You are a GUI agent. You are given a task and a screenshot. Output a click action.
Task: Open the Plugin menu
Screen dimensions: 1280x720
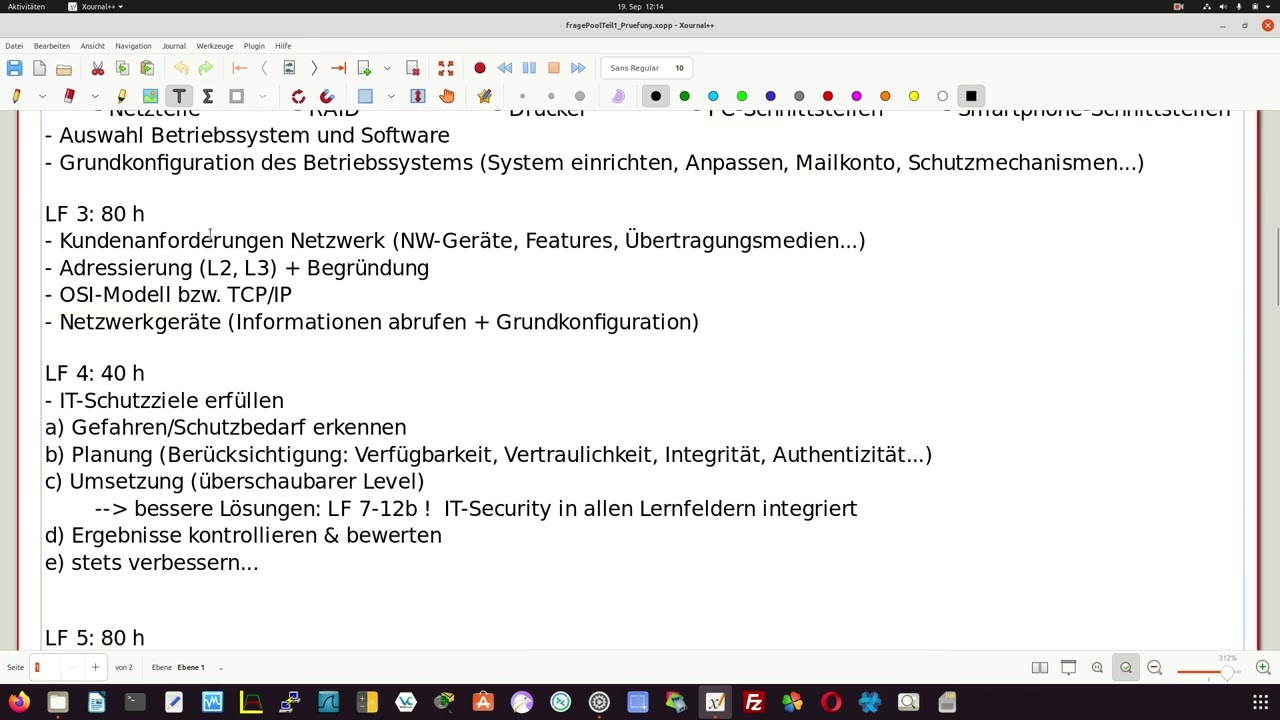[x=254, y=46]
